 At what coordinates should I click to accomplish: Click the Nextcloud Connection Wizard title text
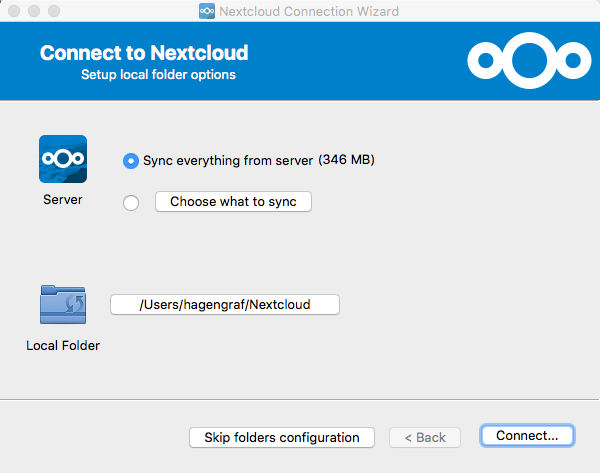pyautogui.click(x=309, y=11)
